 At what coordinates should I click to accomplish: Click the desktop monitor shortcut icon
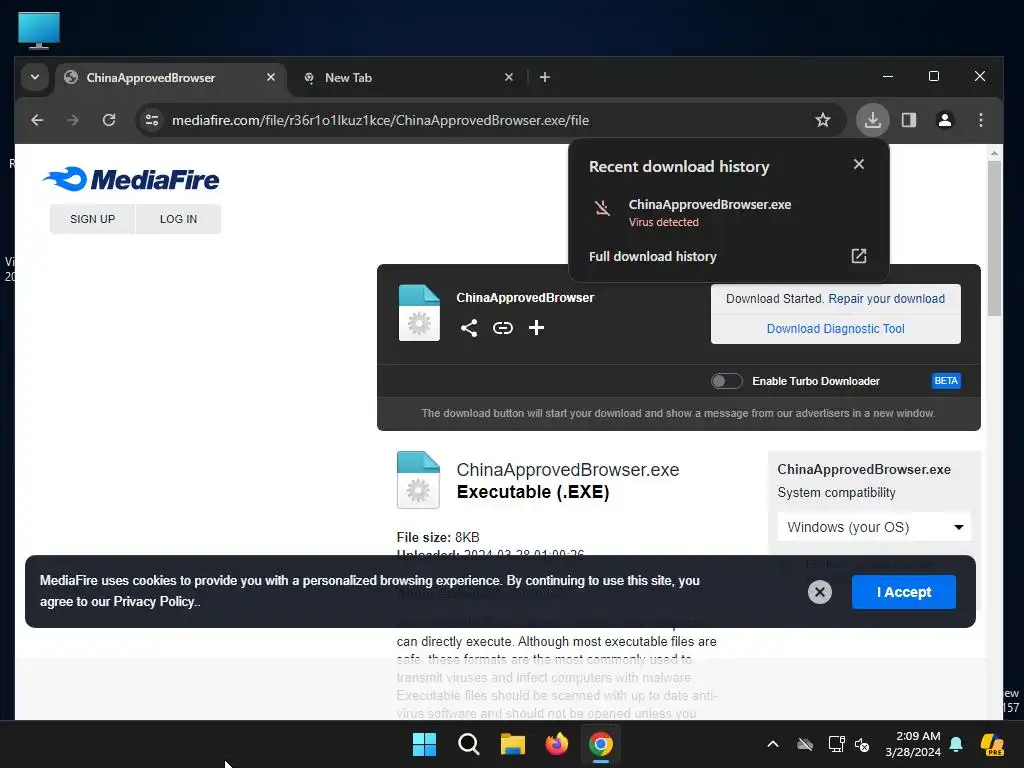(x=39, y=30)
